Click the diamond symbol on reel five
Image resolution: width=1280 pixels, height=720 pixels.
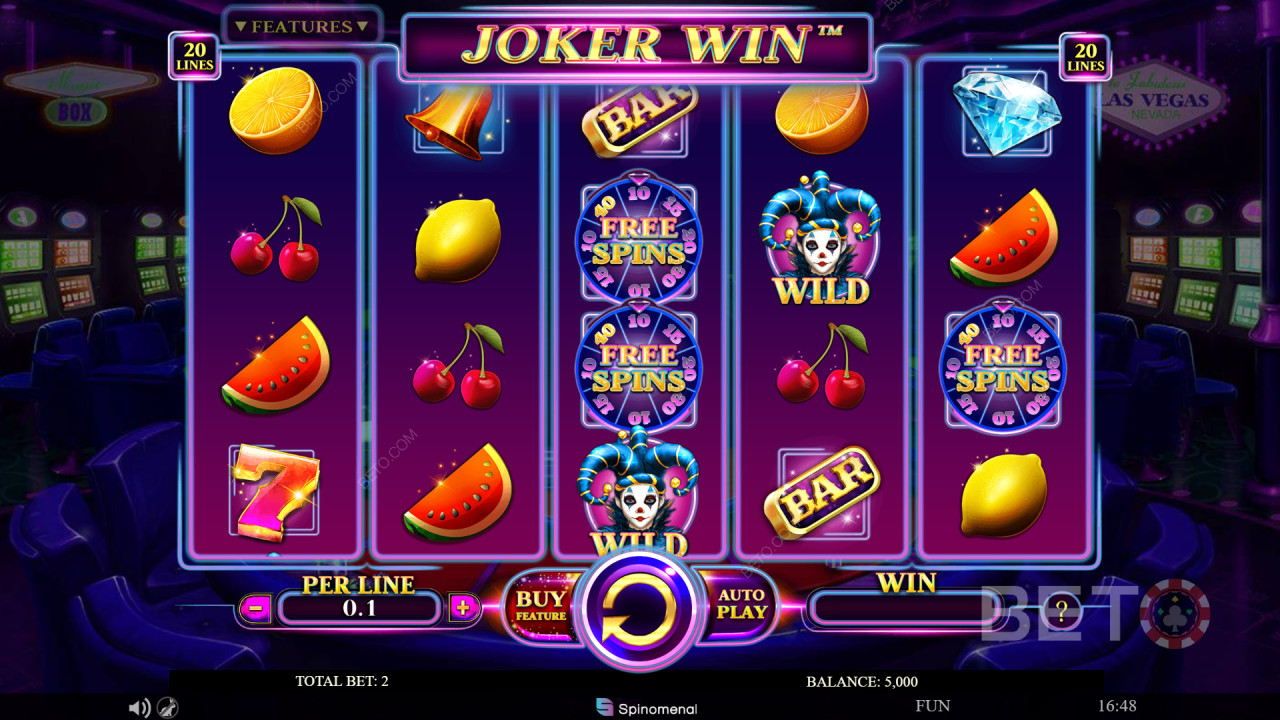pos(1006,111)
